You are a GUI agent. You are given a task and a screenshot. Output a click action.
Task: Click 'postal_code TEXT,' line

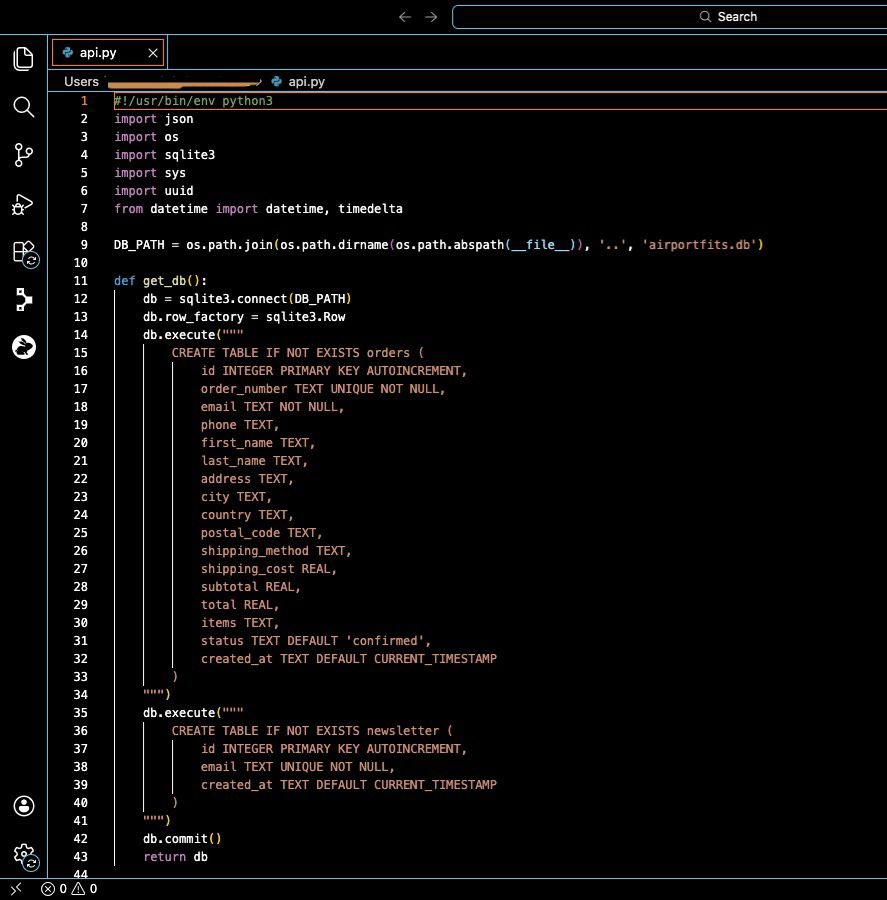pos(261,533)
